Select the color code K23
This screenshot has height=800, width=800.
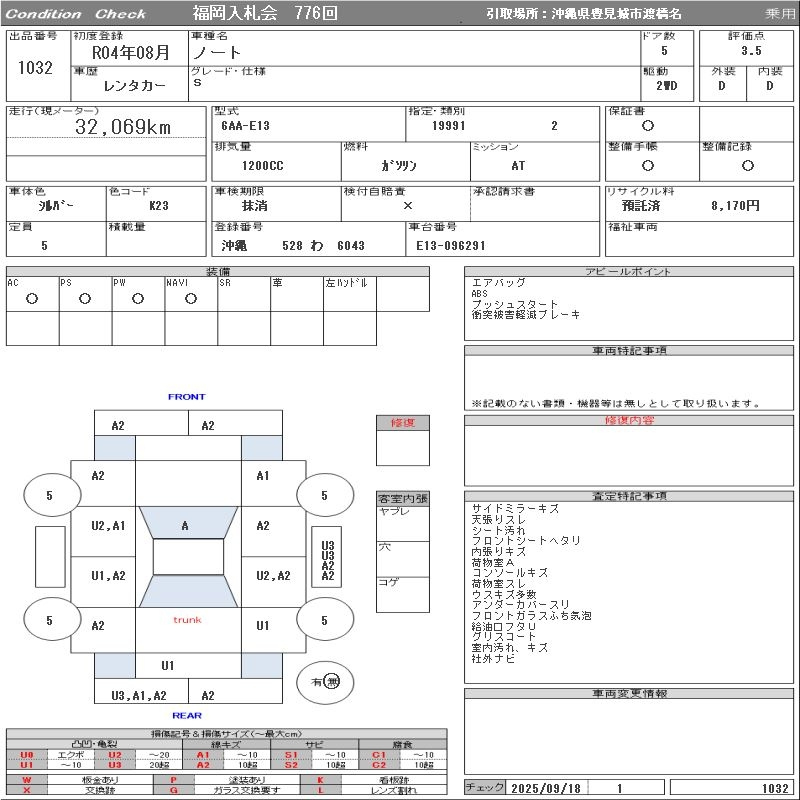[x=159, y=206]
